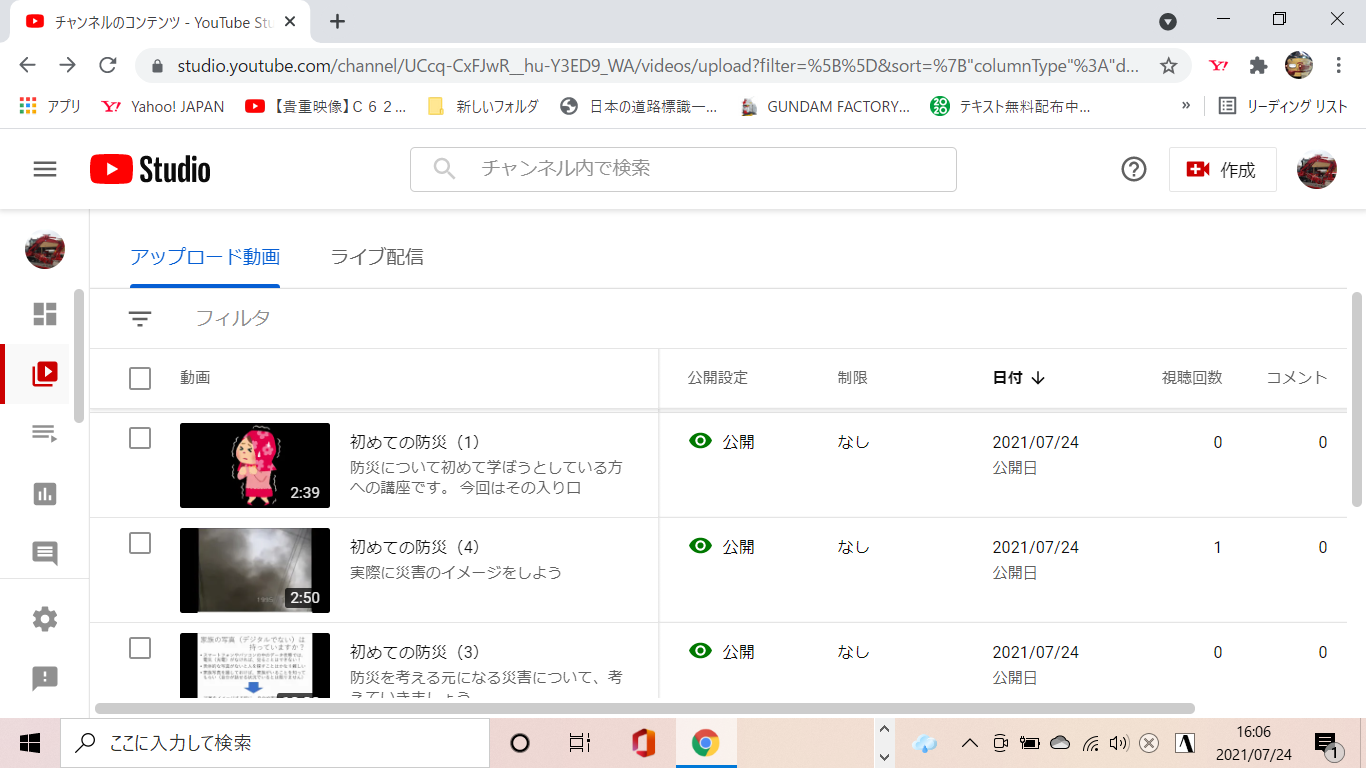This screenshot has height=768, width=1366.
Task: Reload the page with refresh icon
Action: click(x=108, y=66)
